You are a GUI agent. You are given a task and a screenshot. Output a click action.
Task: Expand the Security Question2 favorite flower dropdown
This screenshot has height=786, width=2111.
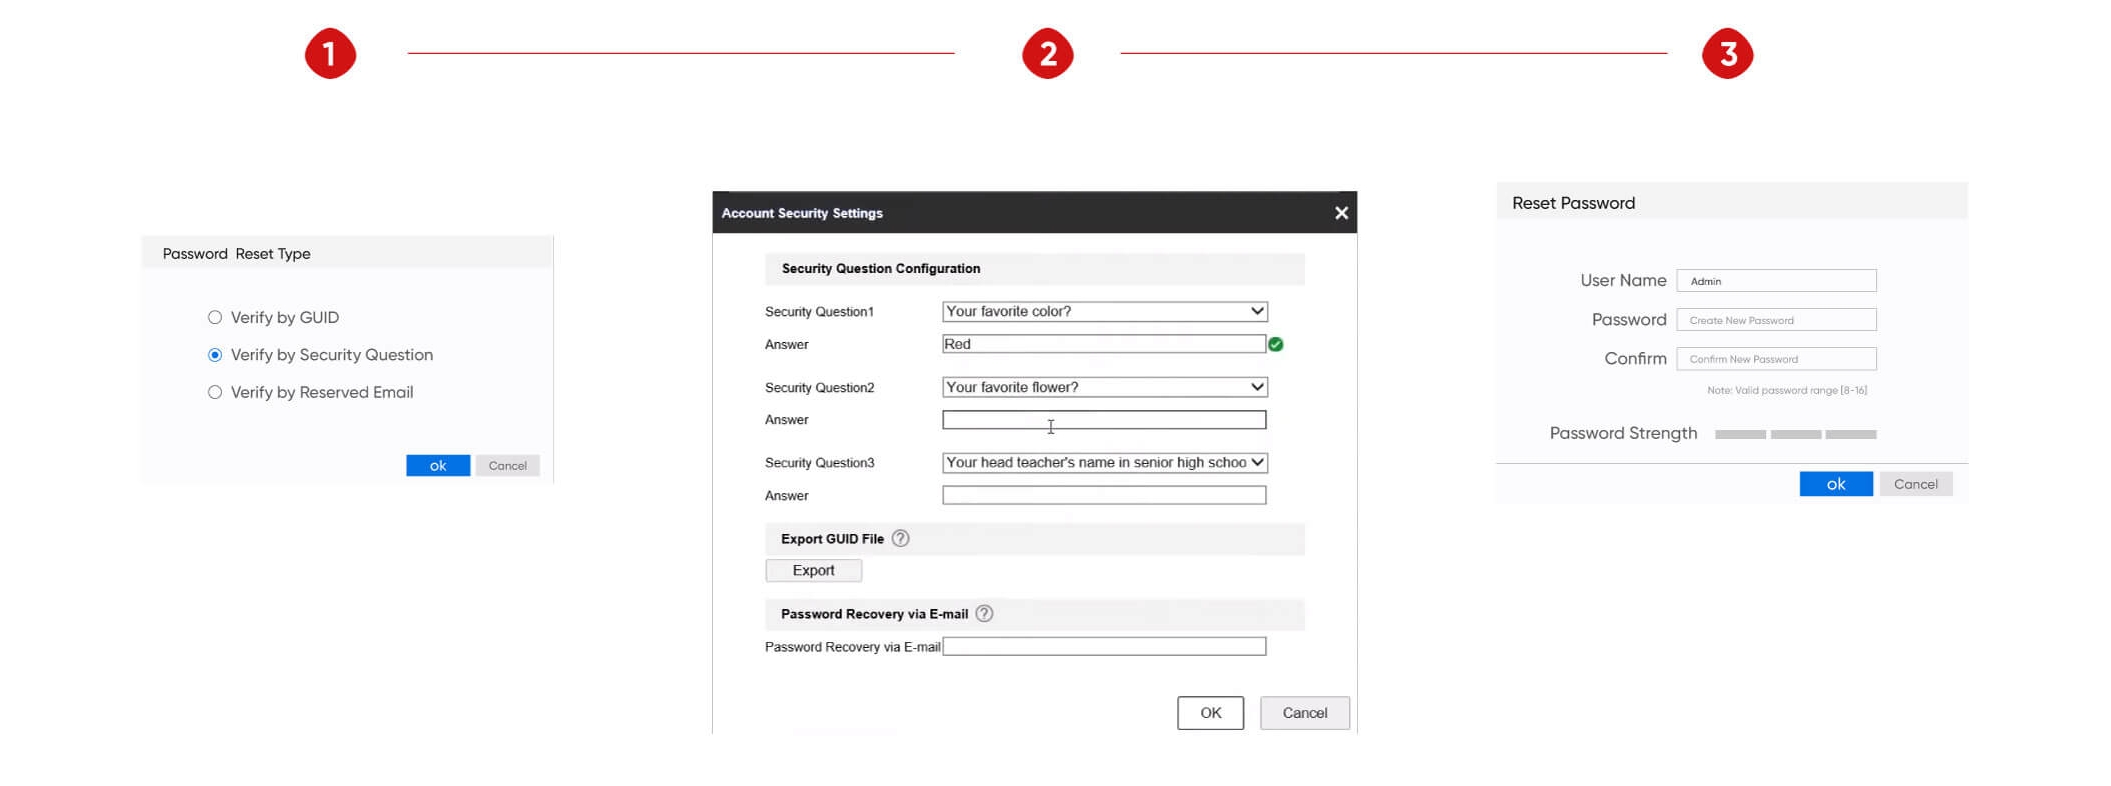(1104, 387)
